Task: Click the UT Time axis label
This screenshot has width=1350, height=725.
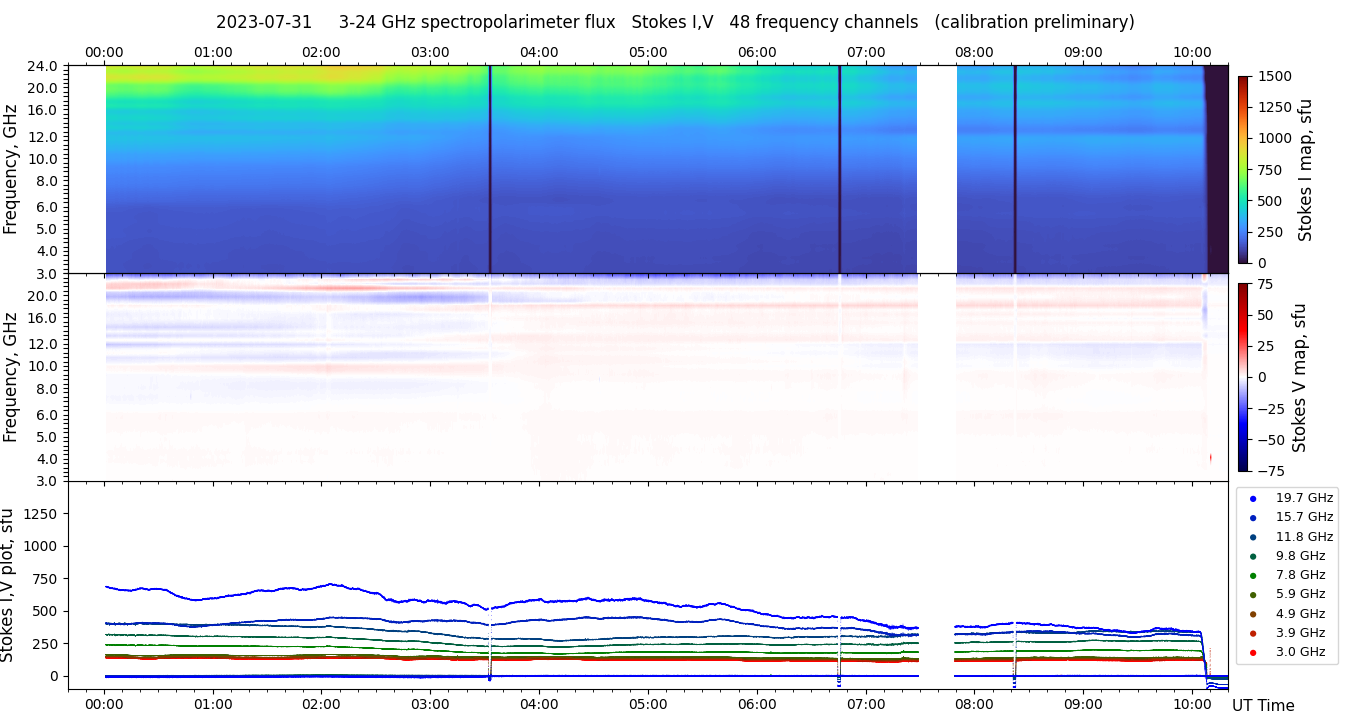Action: coord(1263,706)
